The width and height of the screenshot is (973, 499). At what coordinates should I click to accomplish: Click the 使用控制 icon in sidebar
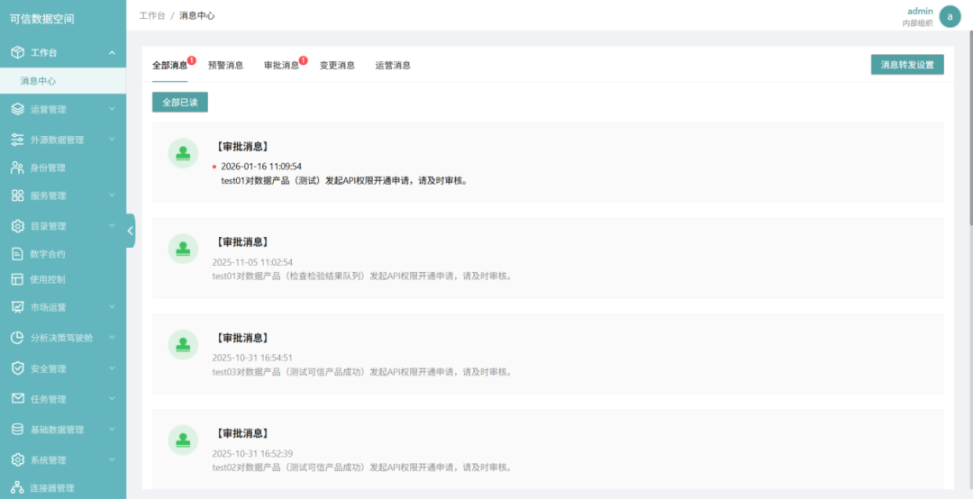[17, 279]
